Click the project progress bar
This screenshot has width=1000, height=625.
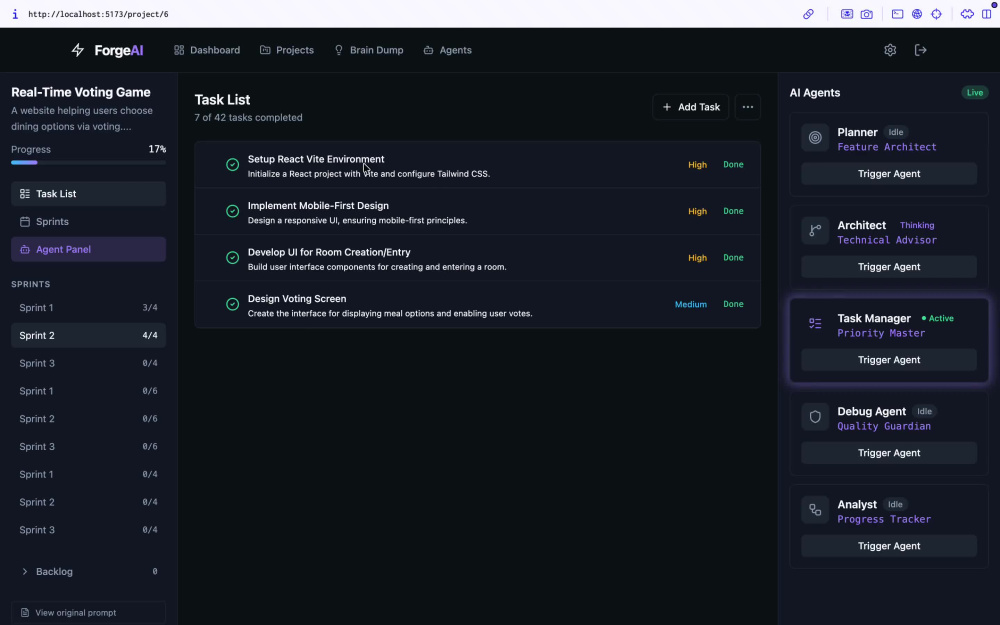(89, 163)
